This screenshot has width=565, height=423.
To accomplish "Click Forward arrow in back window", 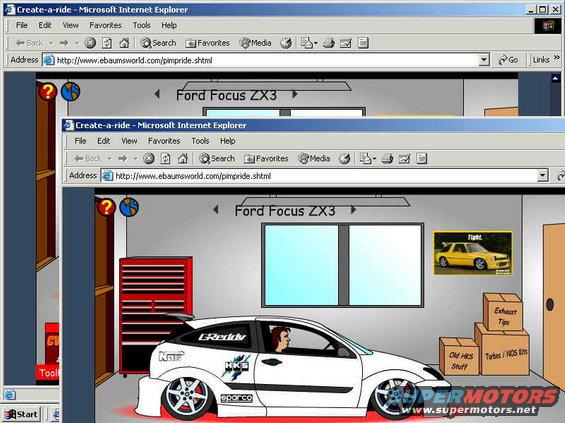I will [64, 43].
